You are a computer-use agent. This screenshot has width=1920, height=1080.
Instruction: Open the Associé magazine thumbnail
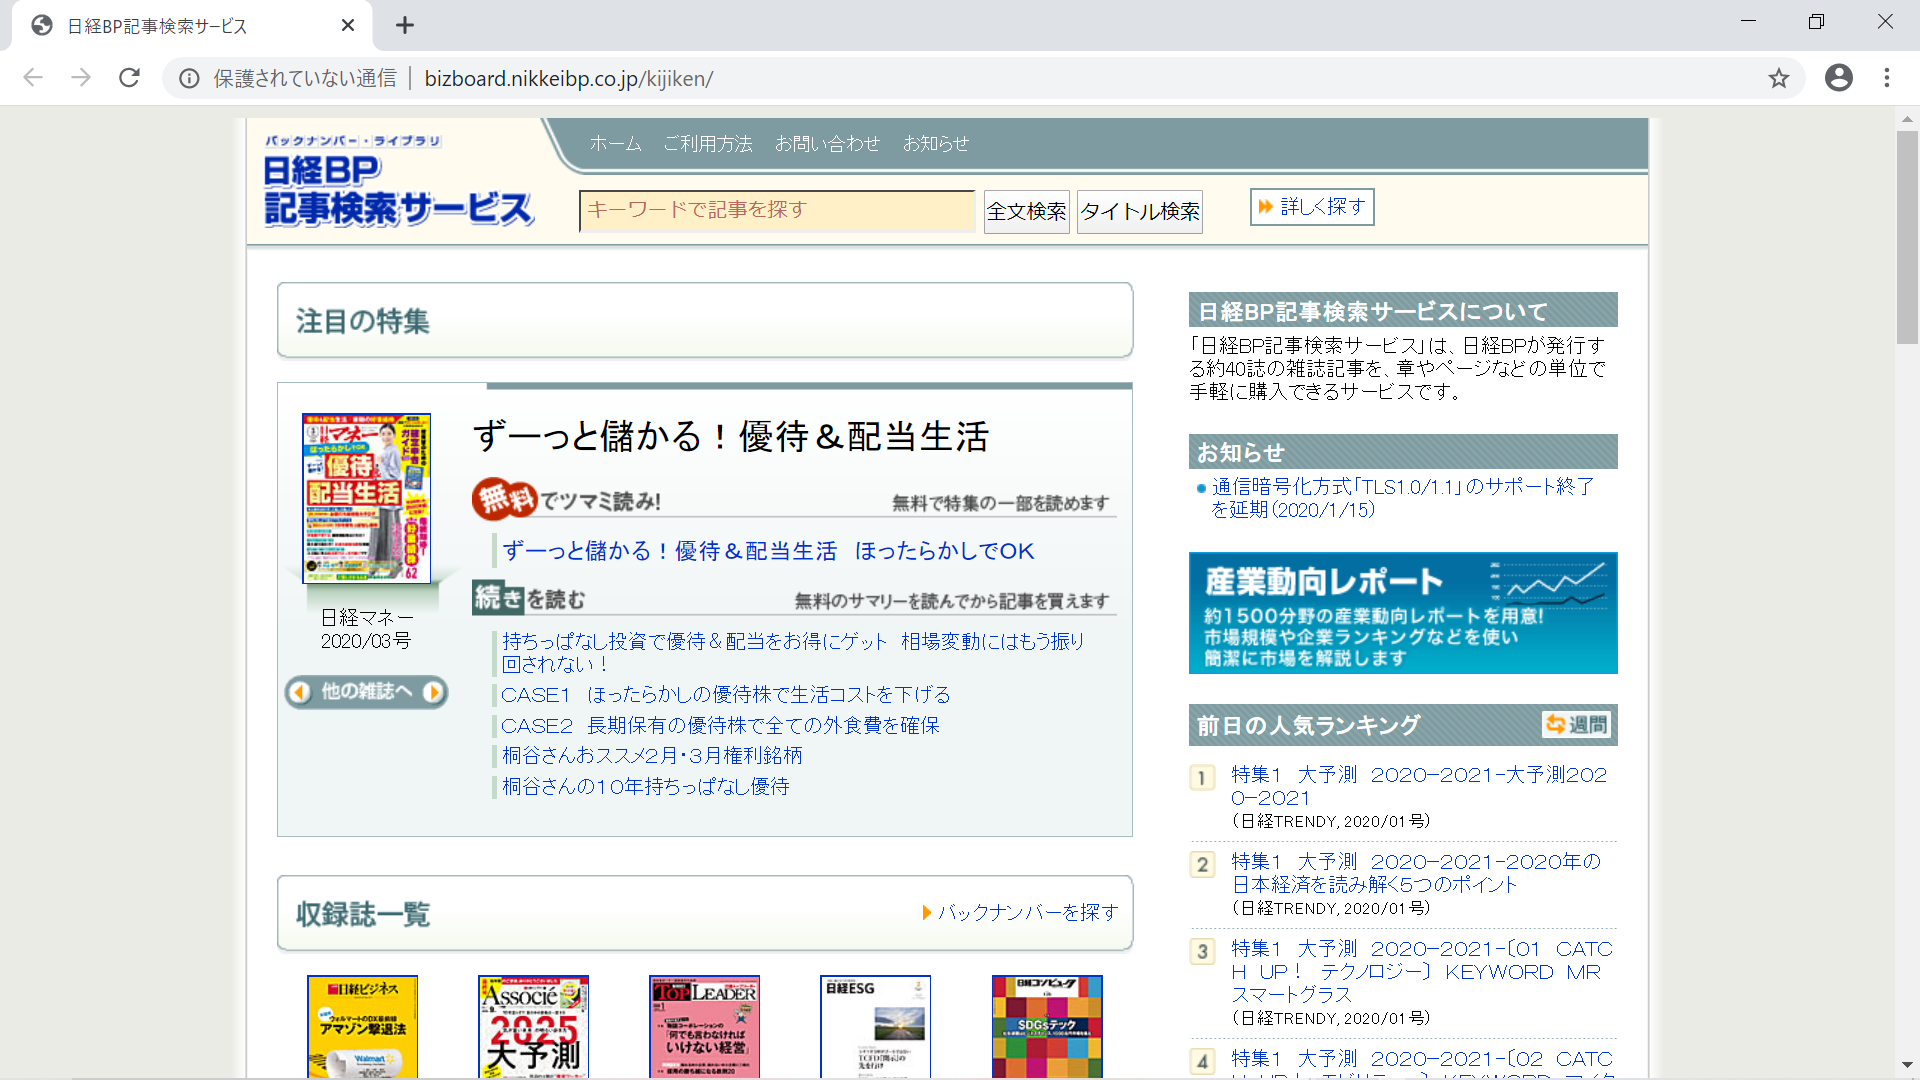pos(533,1026)
